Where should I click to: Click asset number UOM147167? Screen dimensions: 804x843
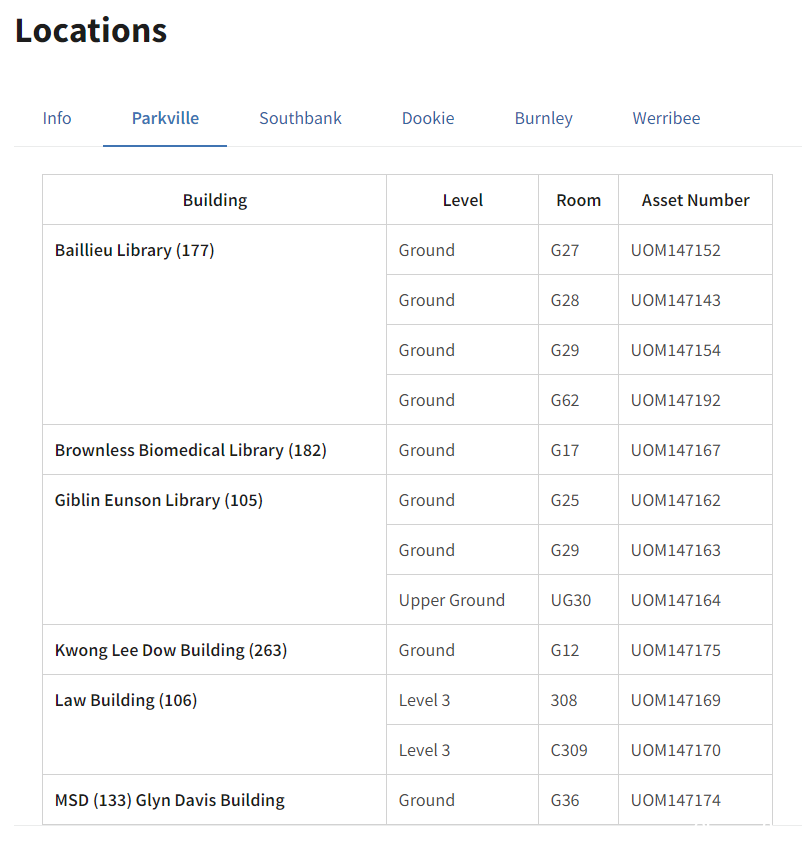[695, 450]
